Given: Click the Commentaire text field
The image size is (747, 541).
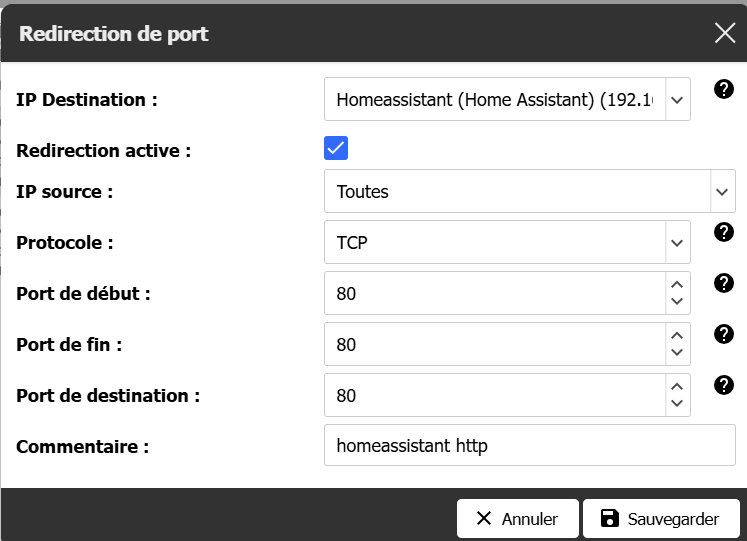Looking at the screenshot, I should pyautogui.click(x=530, y=445).
